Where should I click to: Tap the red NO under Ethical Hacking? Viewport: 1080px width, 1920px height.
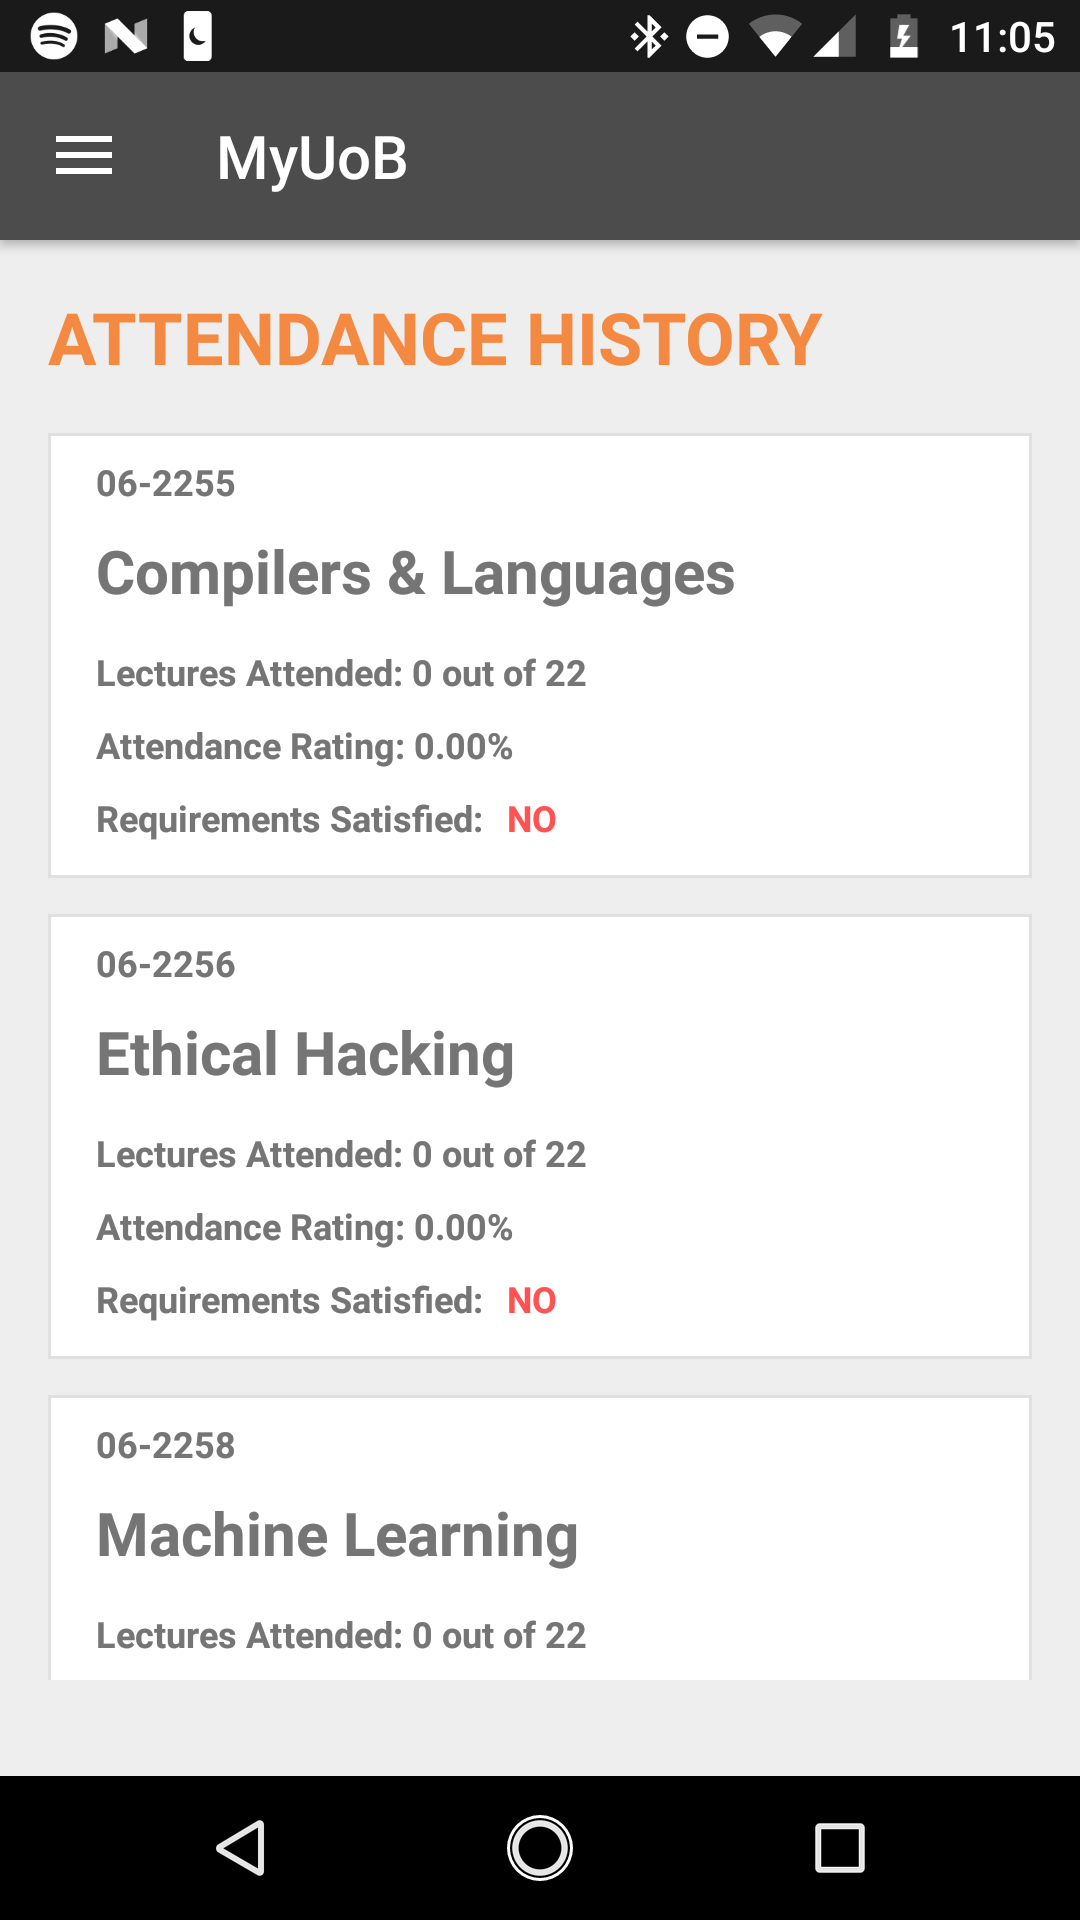pyautogui.click(x=532, y=1301)
